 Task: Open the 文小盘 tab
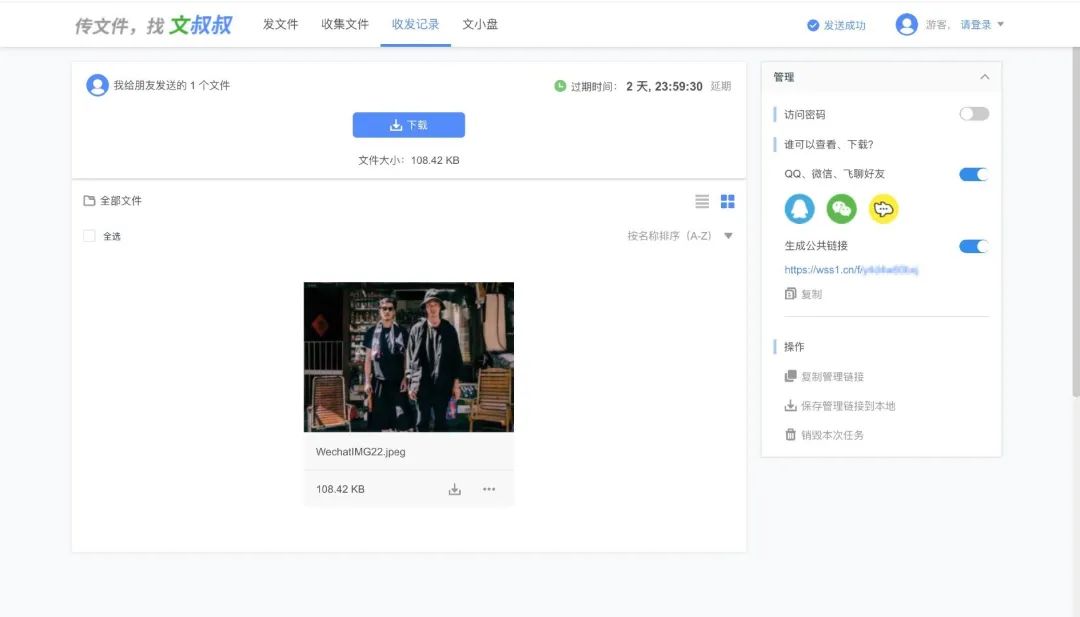click(480, 25)
